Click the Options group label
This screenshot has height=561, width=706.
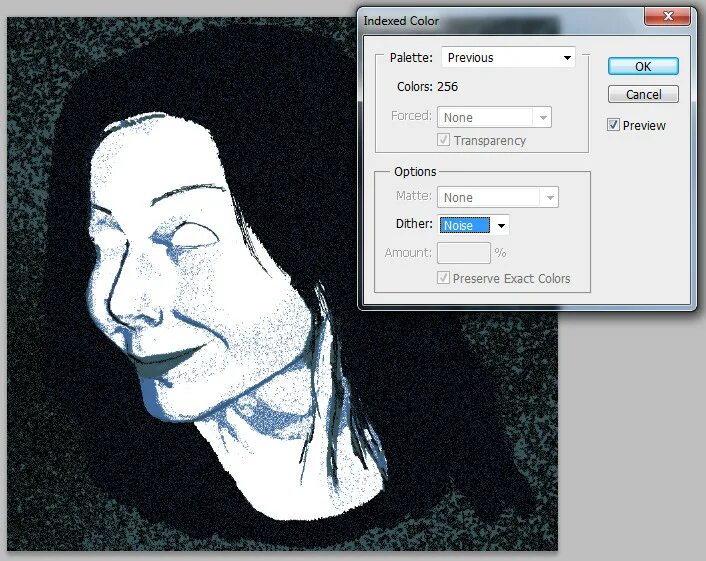[x=415, y=172]
